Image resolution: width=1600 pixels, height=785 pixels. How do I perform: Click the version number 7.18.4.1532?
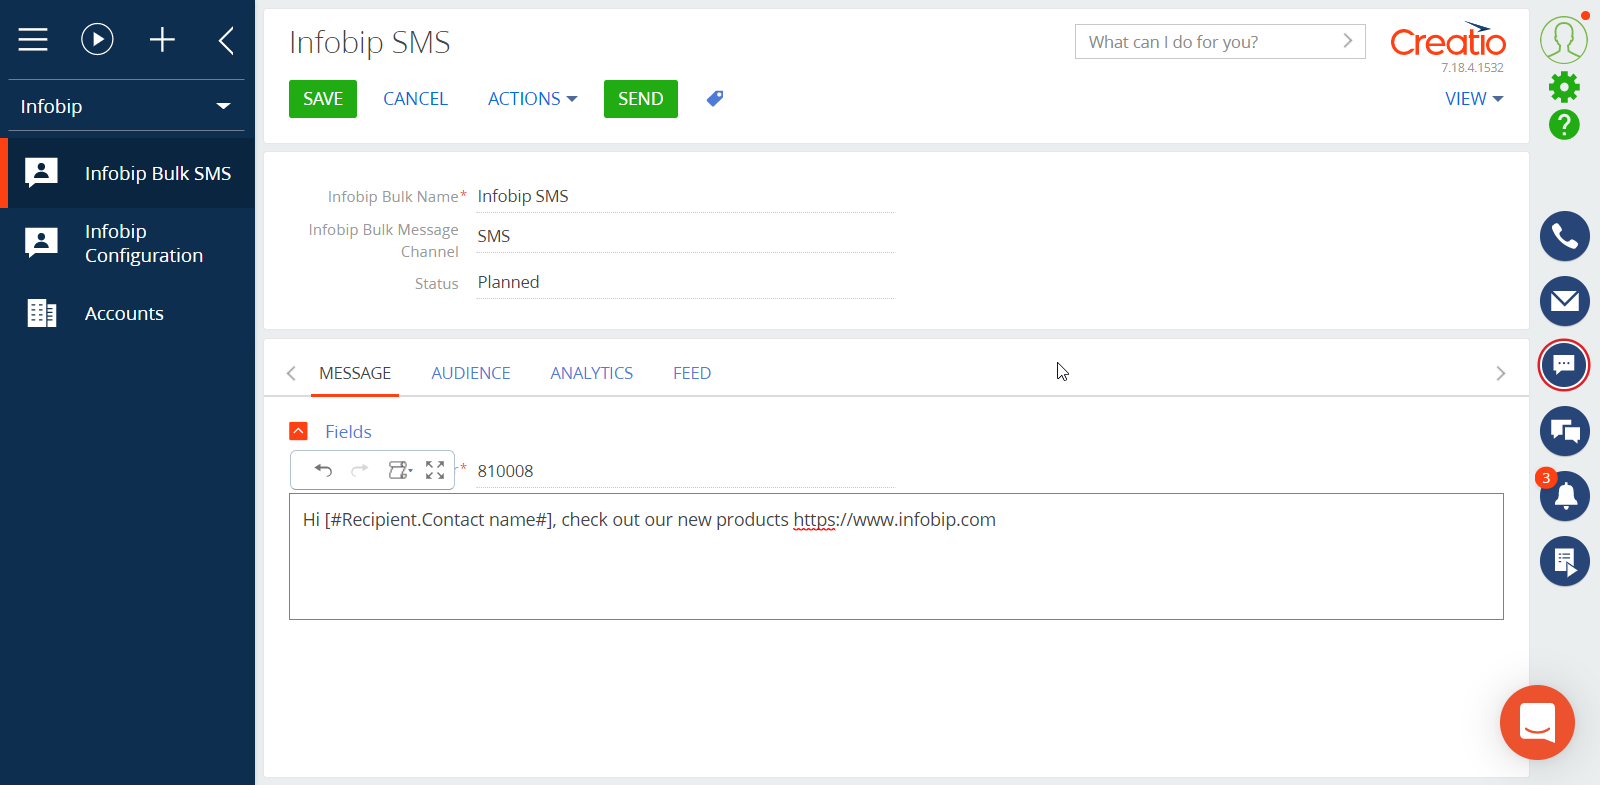coord(1472,68)
